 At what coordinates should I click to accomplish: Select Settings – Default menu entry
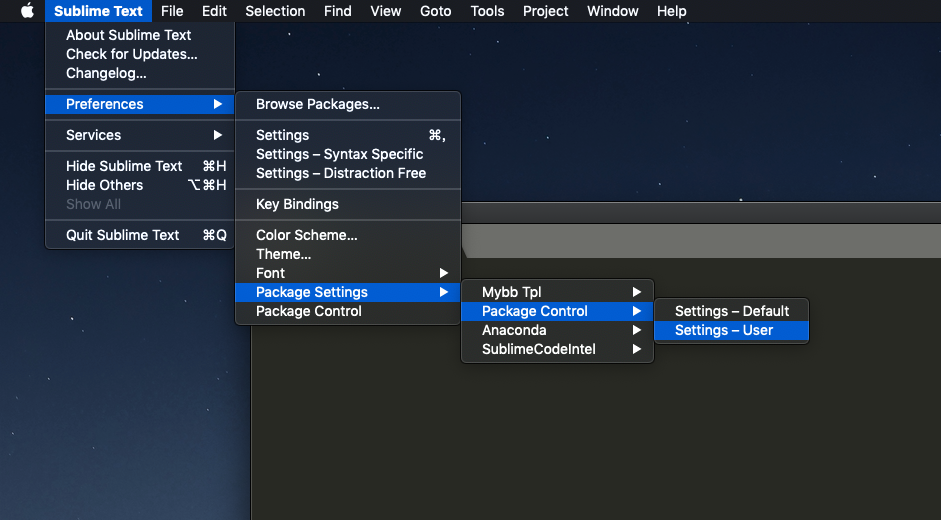731,311
